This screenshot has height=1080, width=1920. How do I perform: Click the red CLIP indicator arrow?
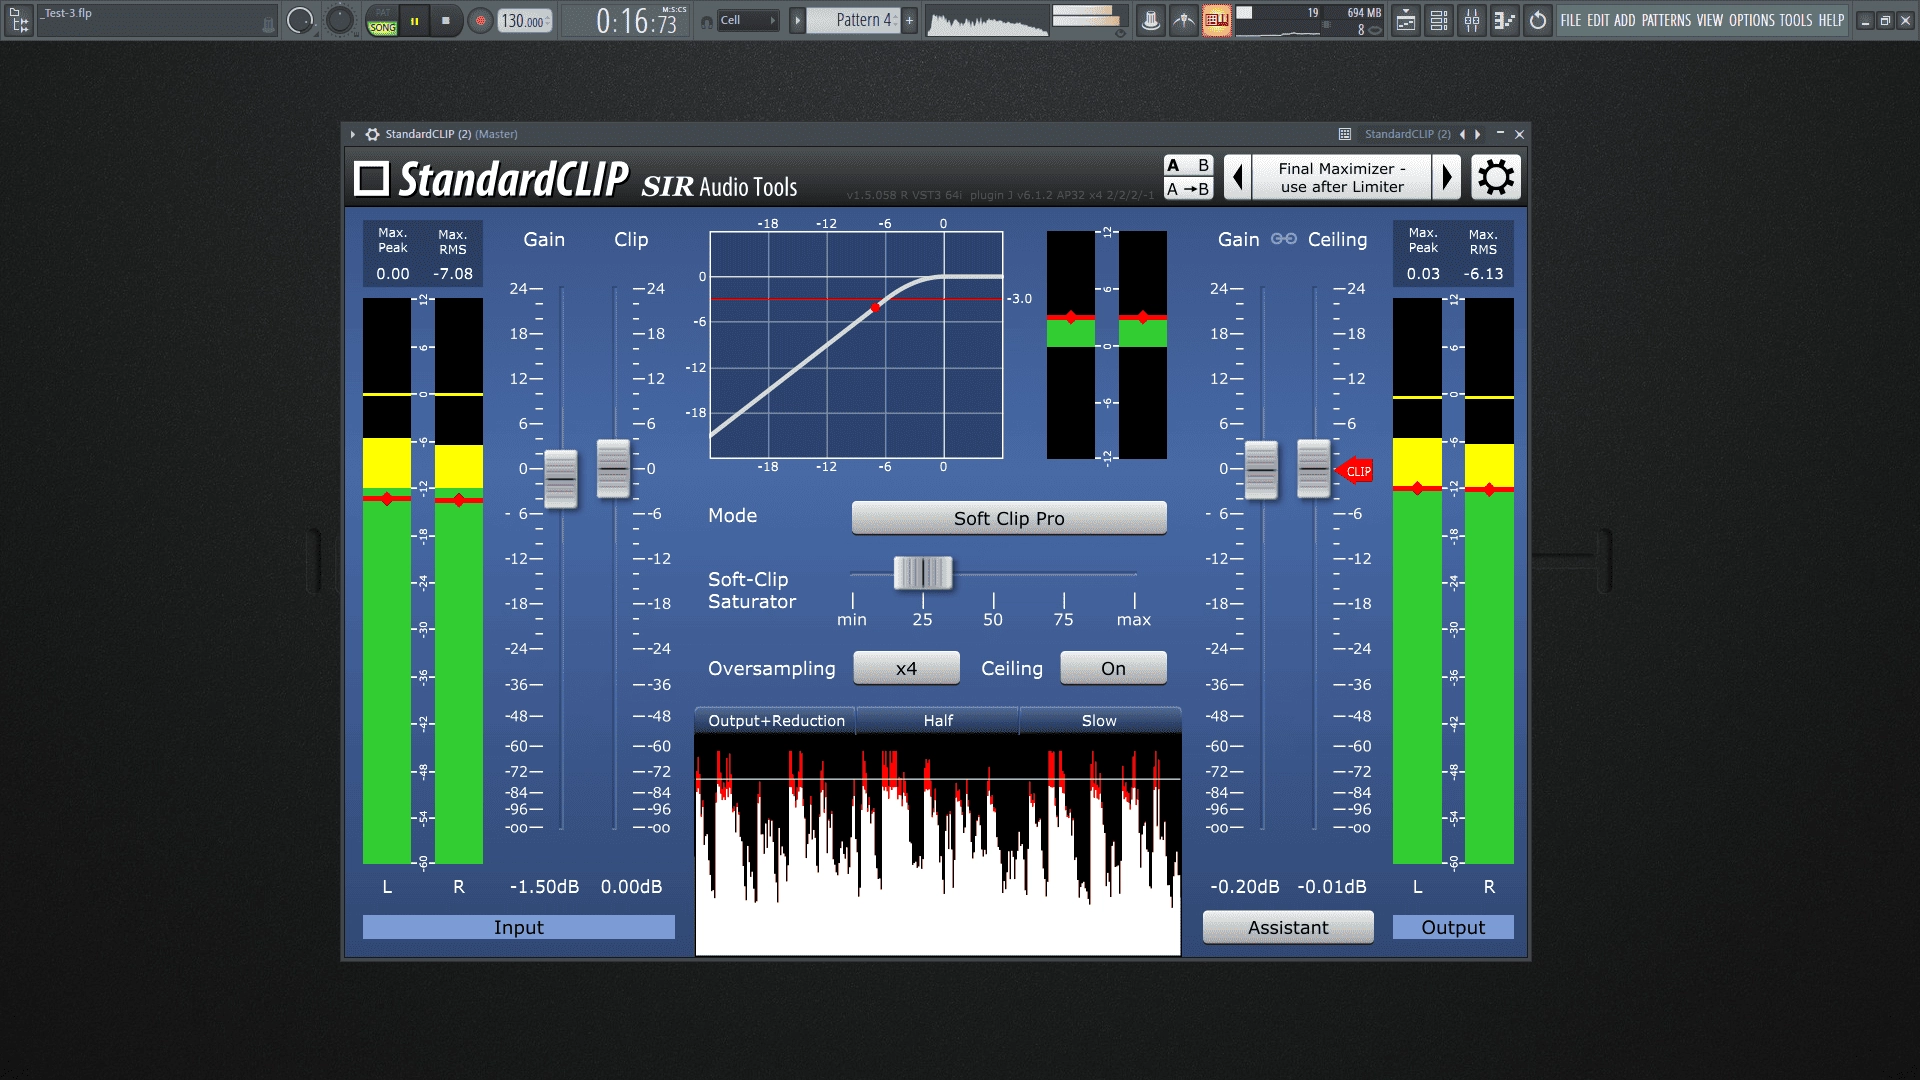click(1354, 471)
